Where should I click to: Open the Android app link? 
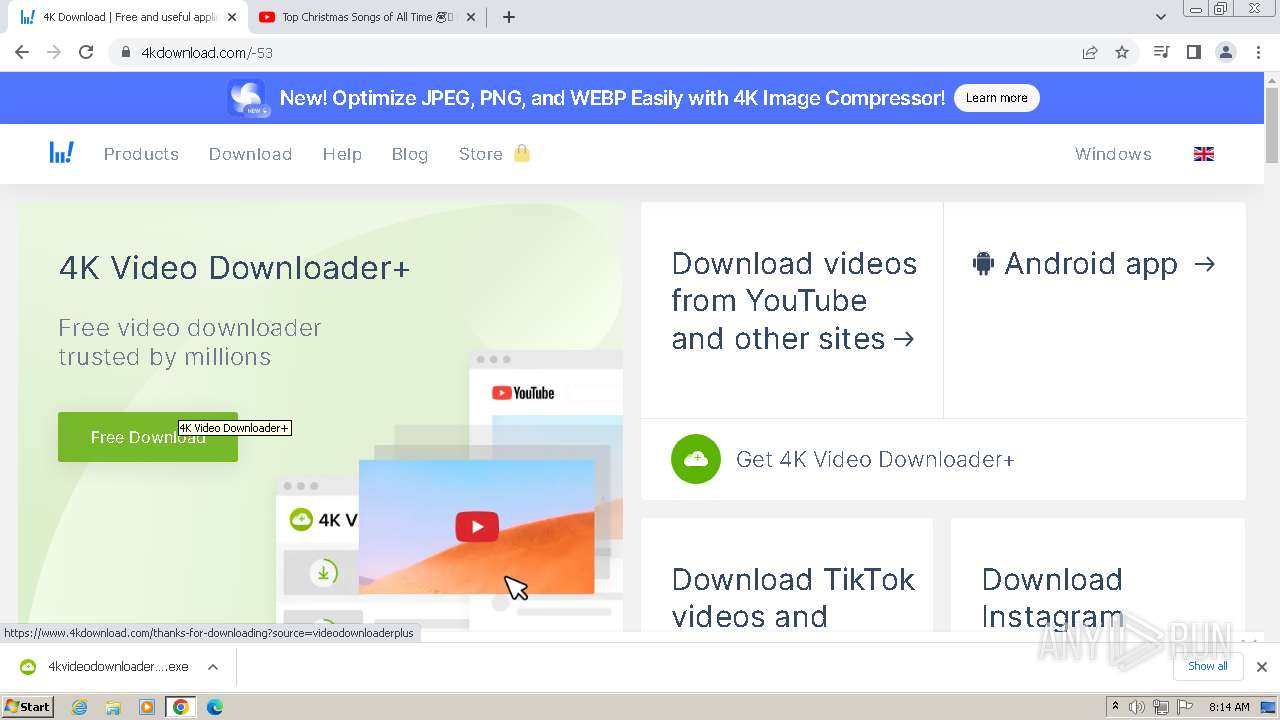1094,264
